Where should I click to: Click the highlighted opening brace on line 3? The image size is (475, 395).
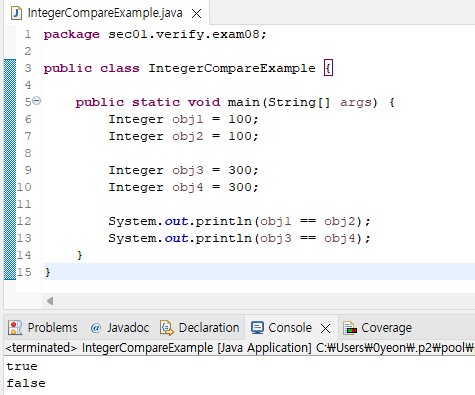(328, 68)
